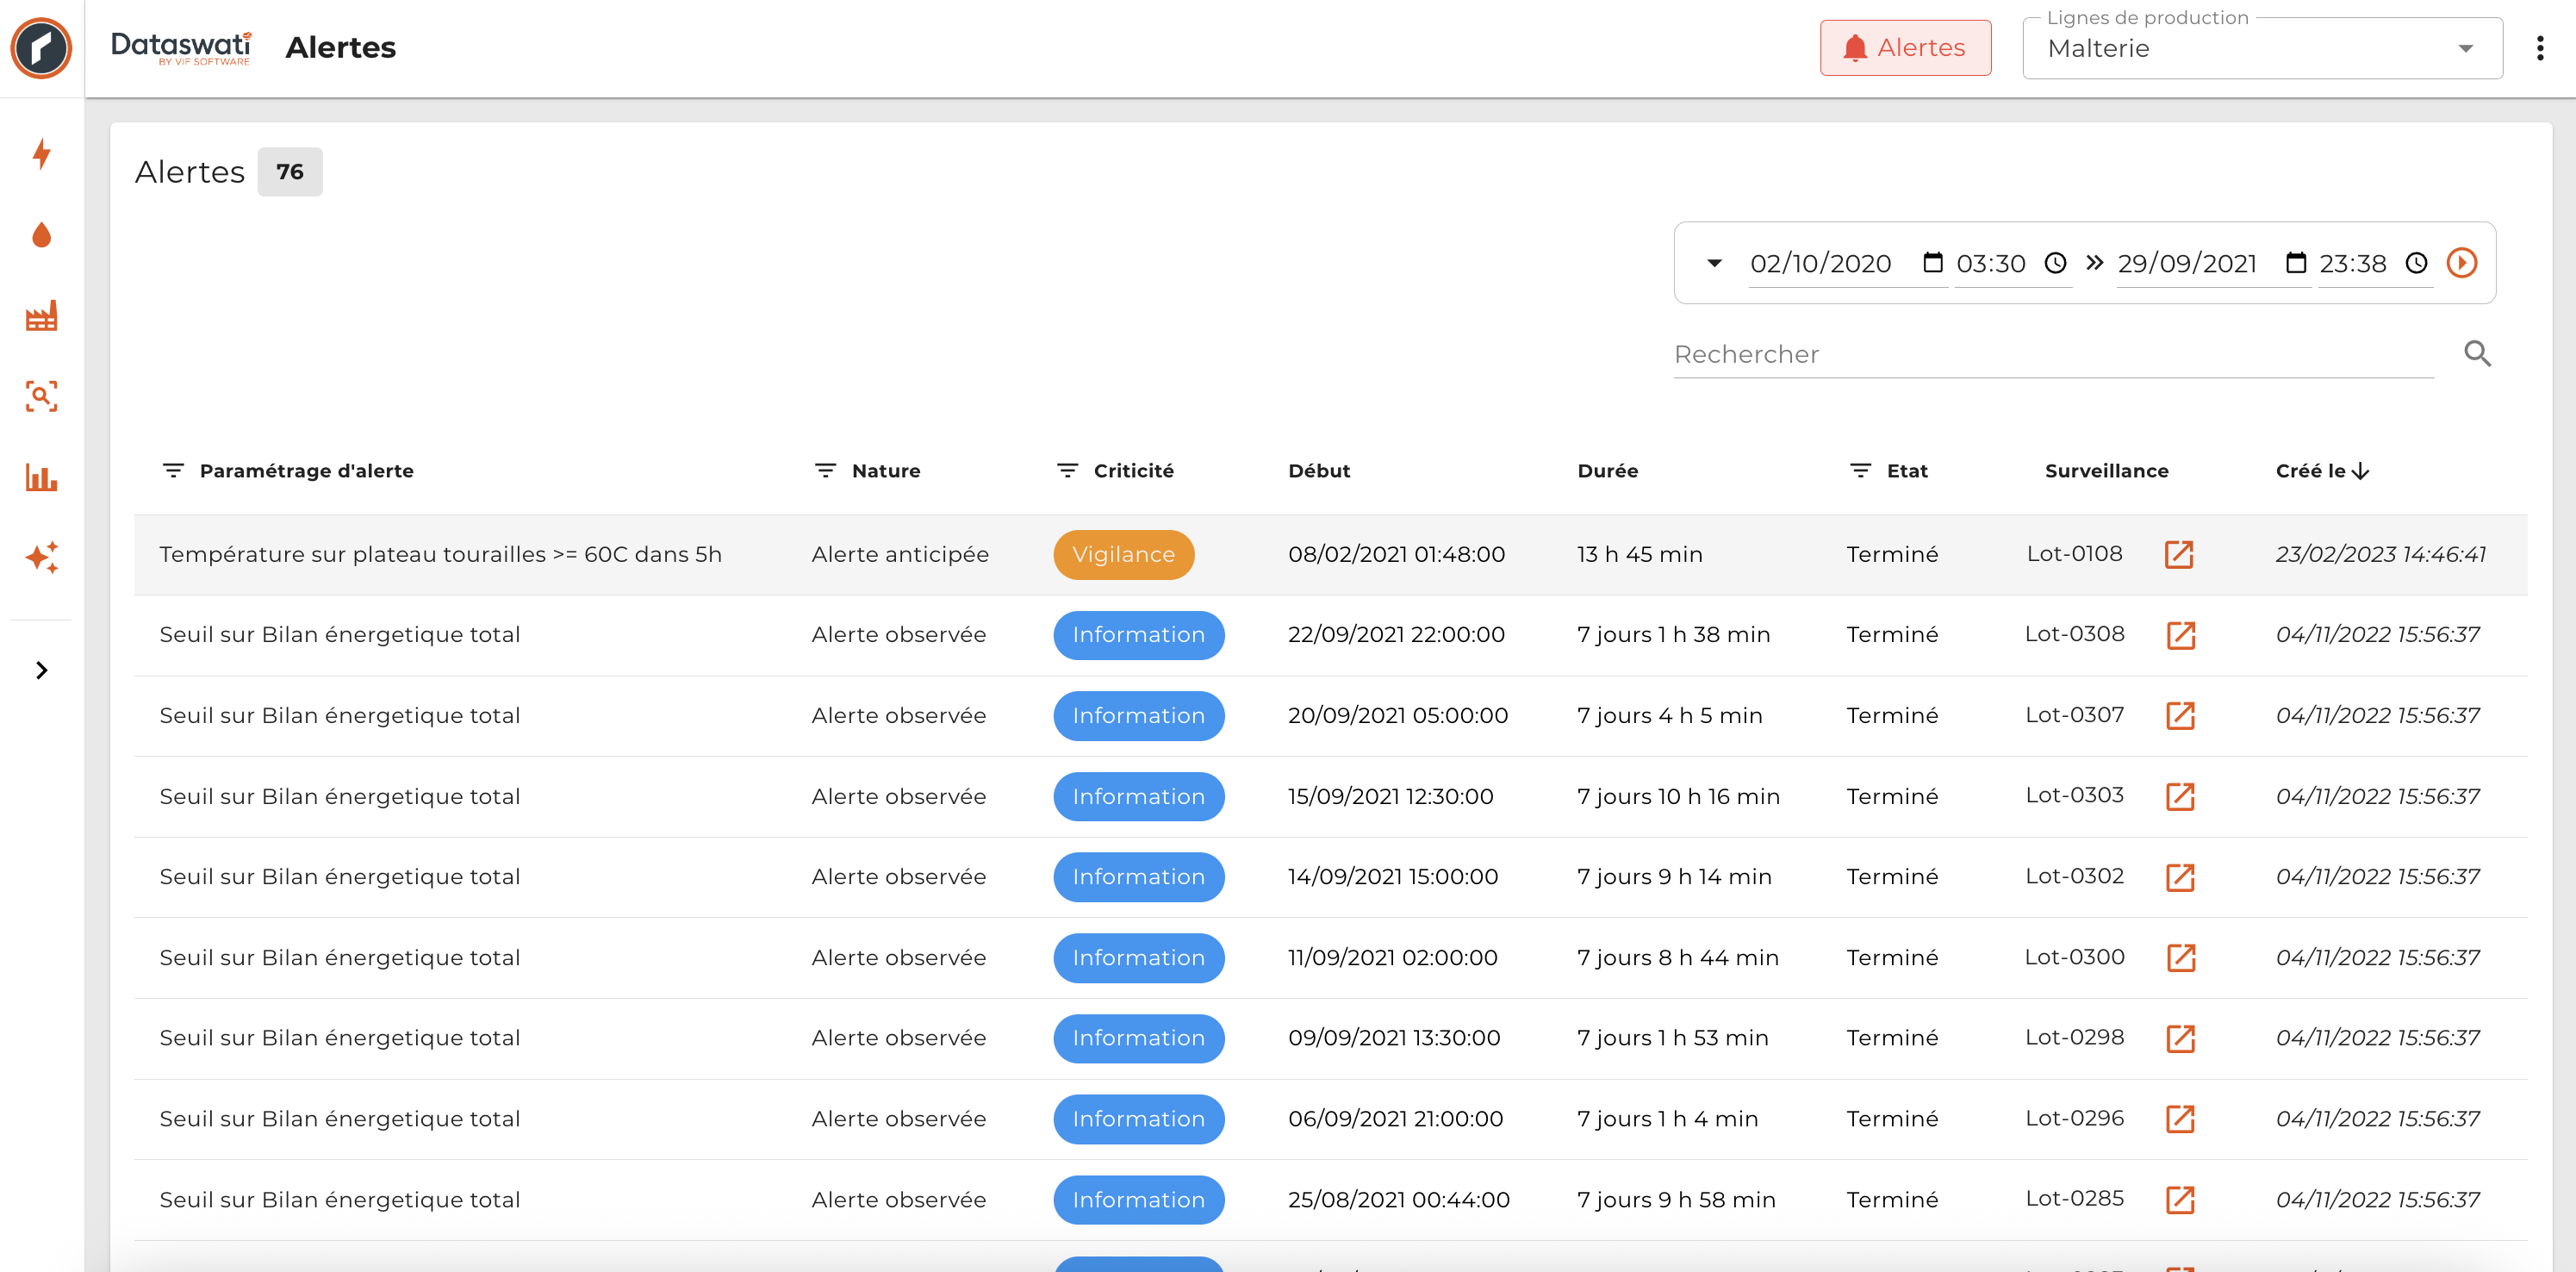This screenshot has height=1272, width=2576.
Task: Sort by the Créé le column header
Action: (2322, 470)
